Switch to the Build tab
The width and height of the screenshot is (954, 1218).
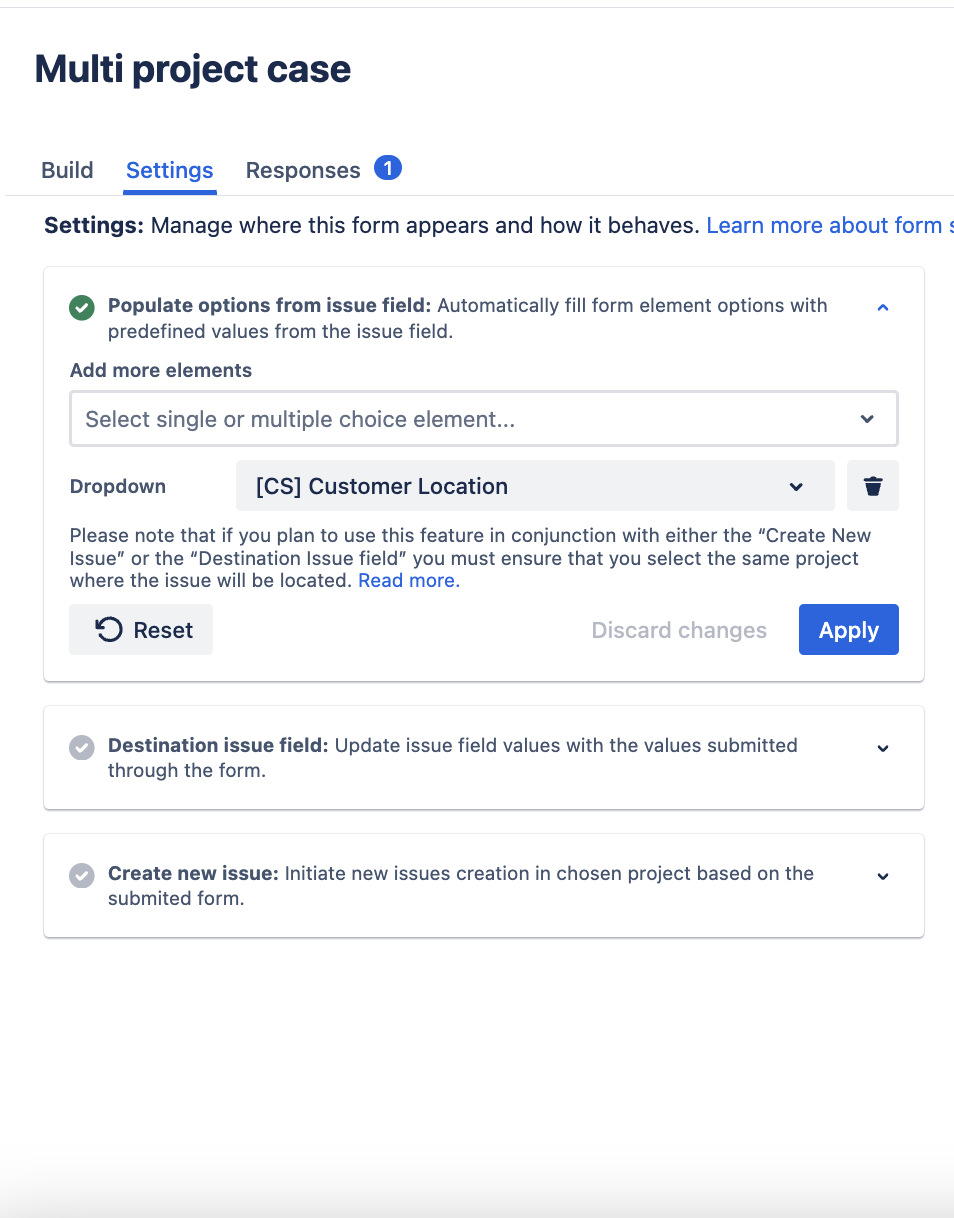(67, 170)
